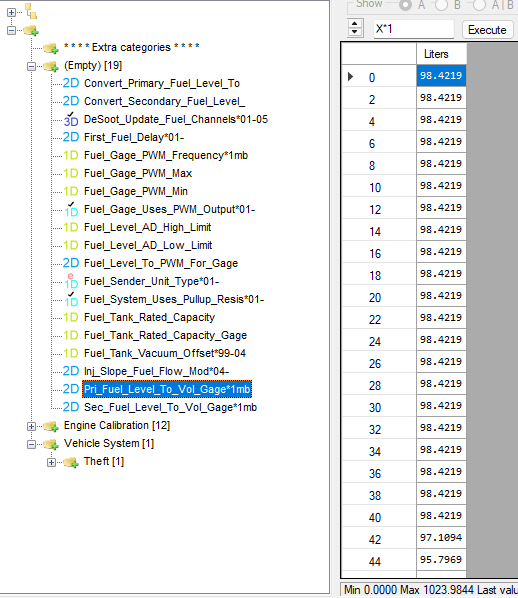Click the 1D icon of Fuel_Tank_Vacuum_Offset
The image size is (518, 598).
[x=71, y=353]
